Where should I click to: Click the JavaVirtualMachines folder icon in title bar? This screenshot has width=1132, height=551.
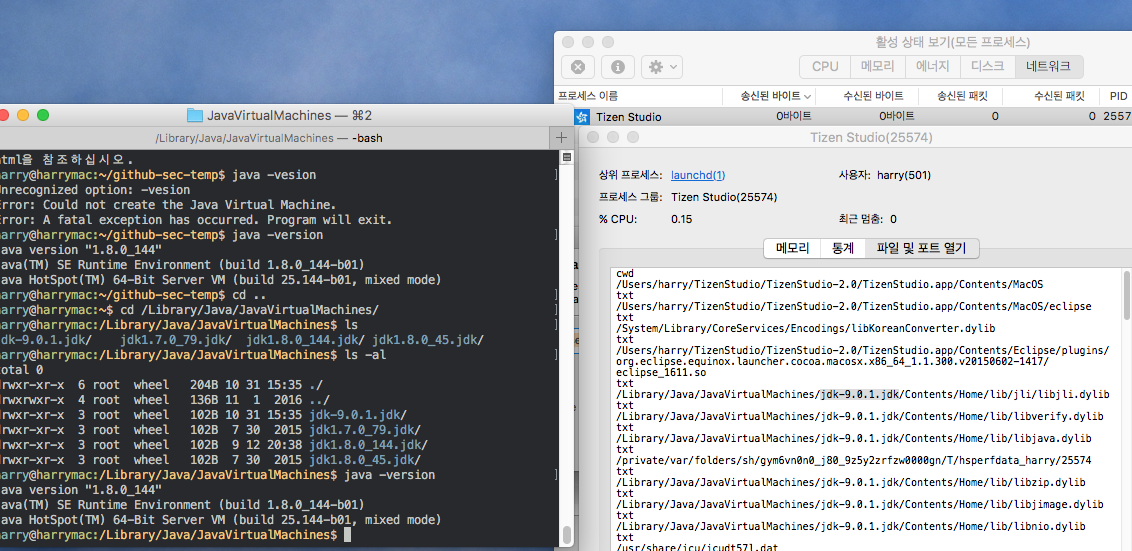(x=195, y=115)
